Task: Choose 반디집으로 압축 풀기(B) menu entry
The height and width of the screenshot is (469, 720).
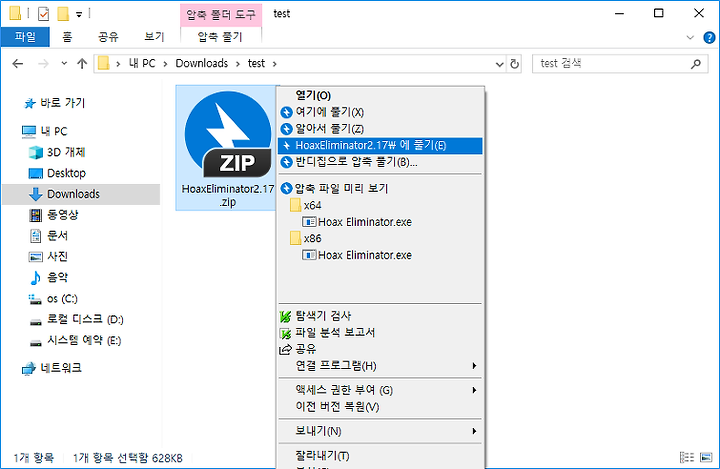Action: coord(380,162)
